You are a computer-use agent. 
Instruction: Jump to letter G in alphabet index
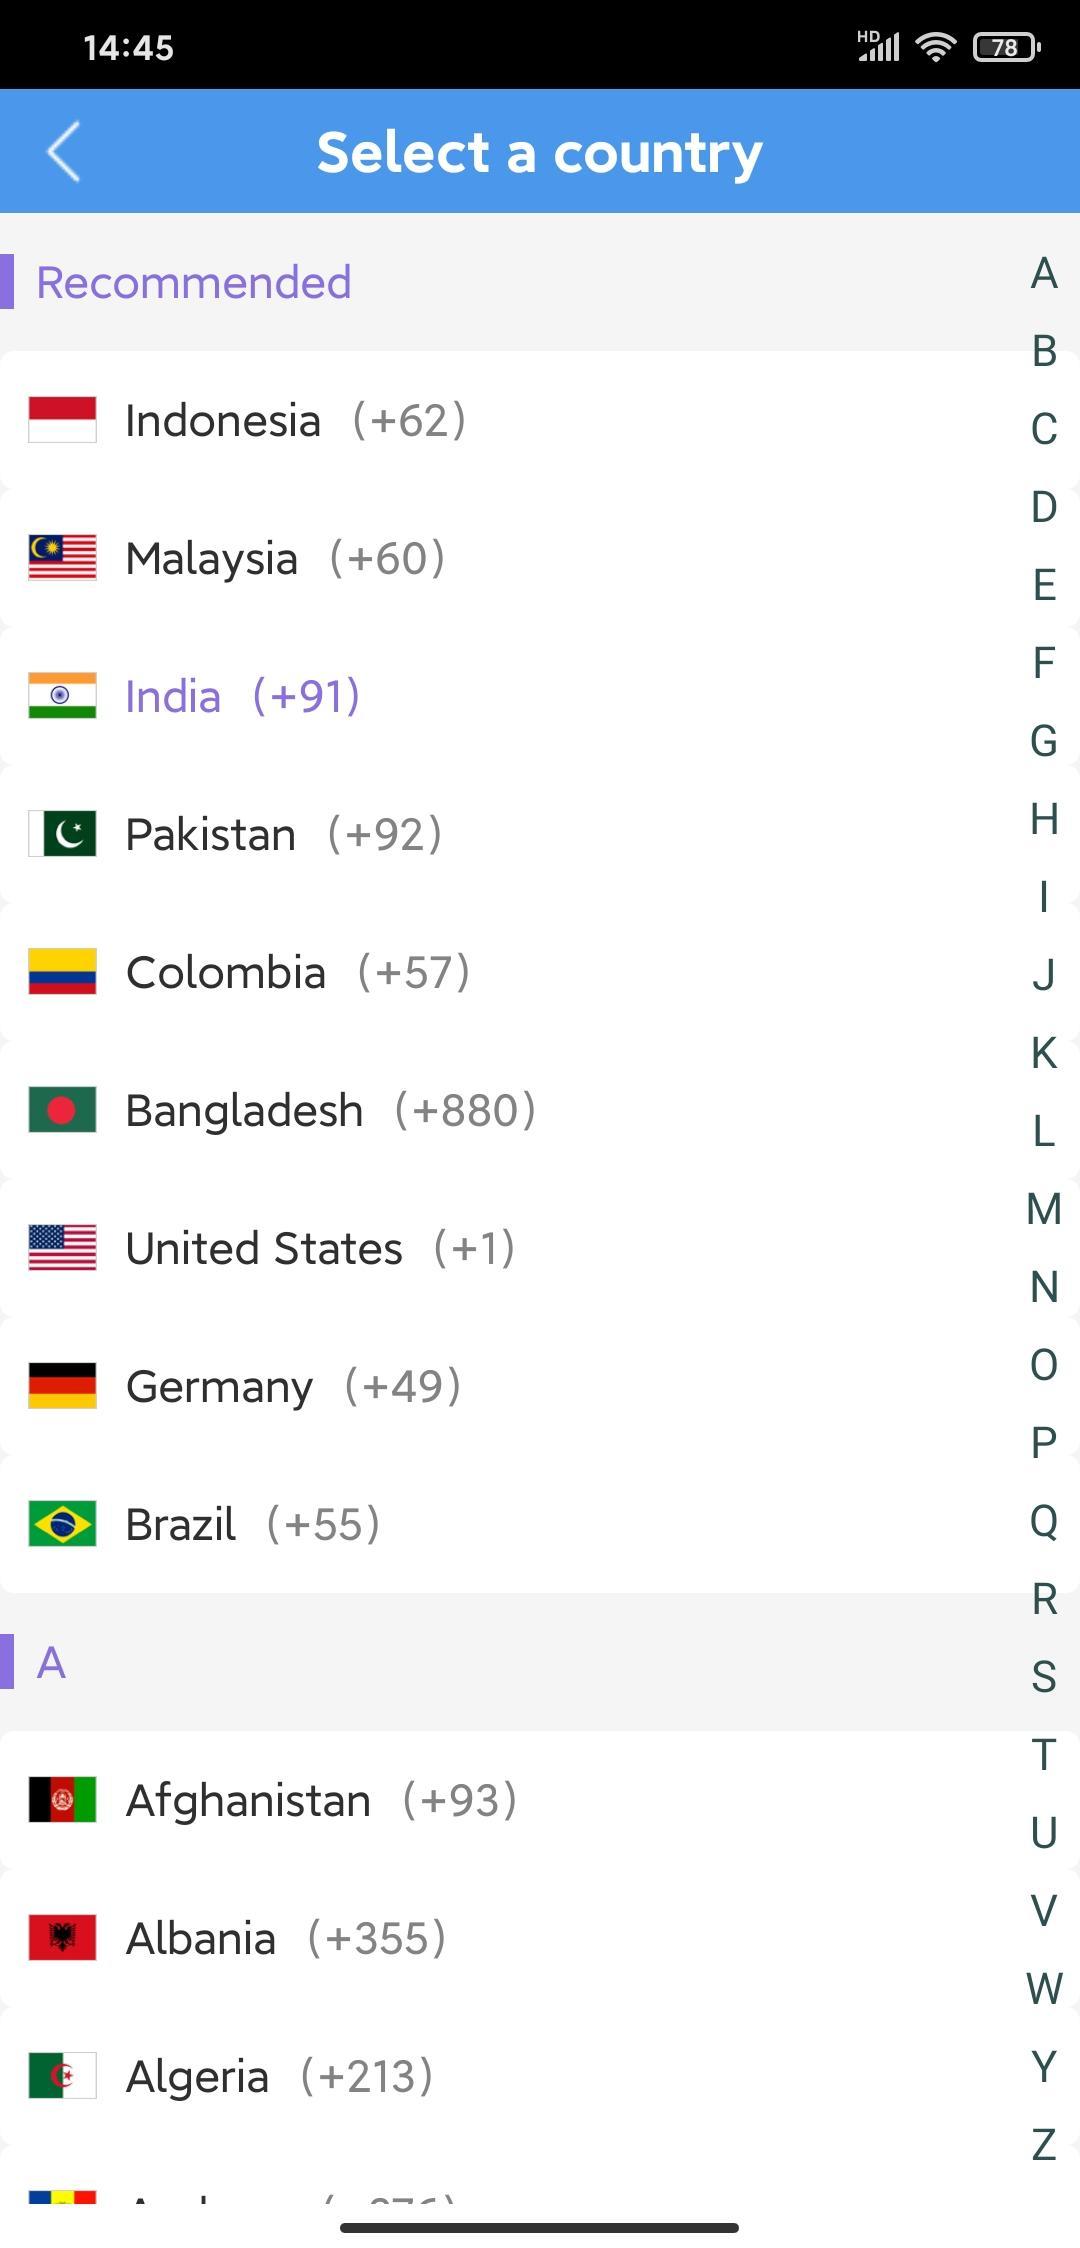tap(1044, 741)
